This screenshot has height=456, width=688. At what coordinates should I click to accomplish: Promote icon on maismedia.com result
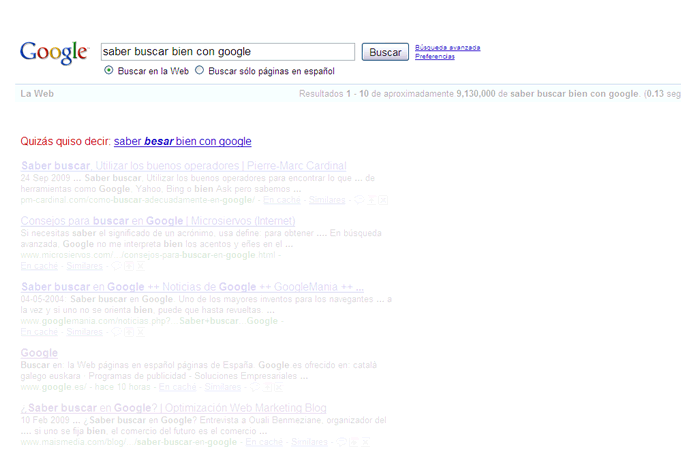354,442
